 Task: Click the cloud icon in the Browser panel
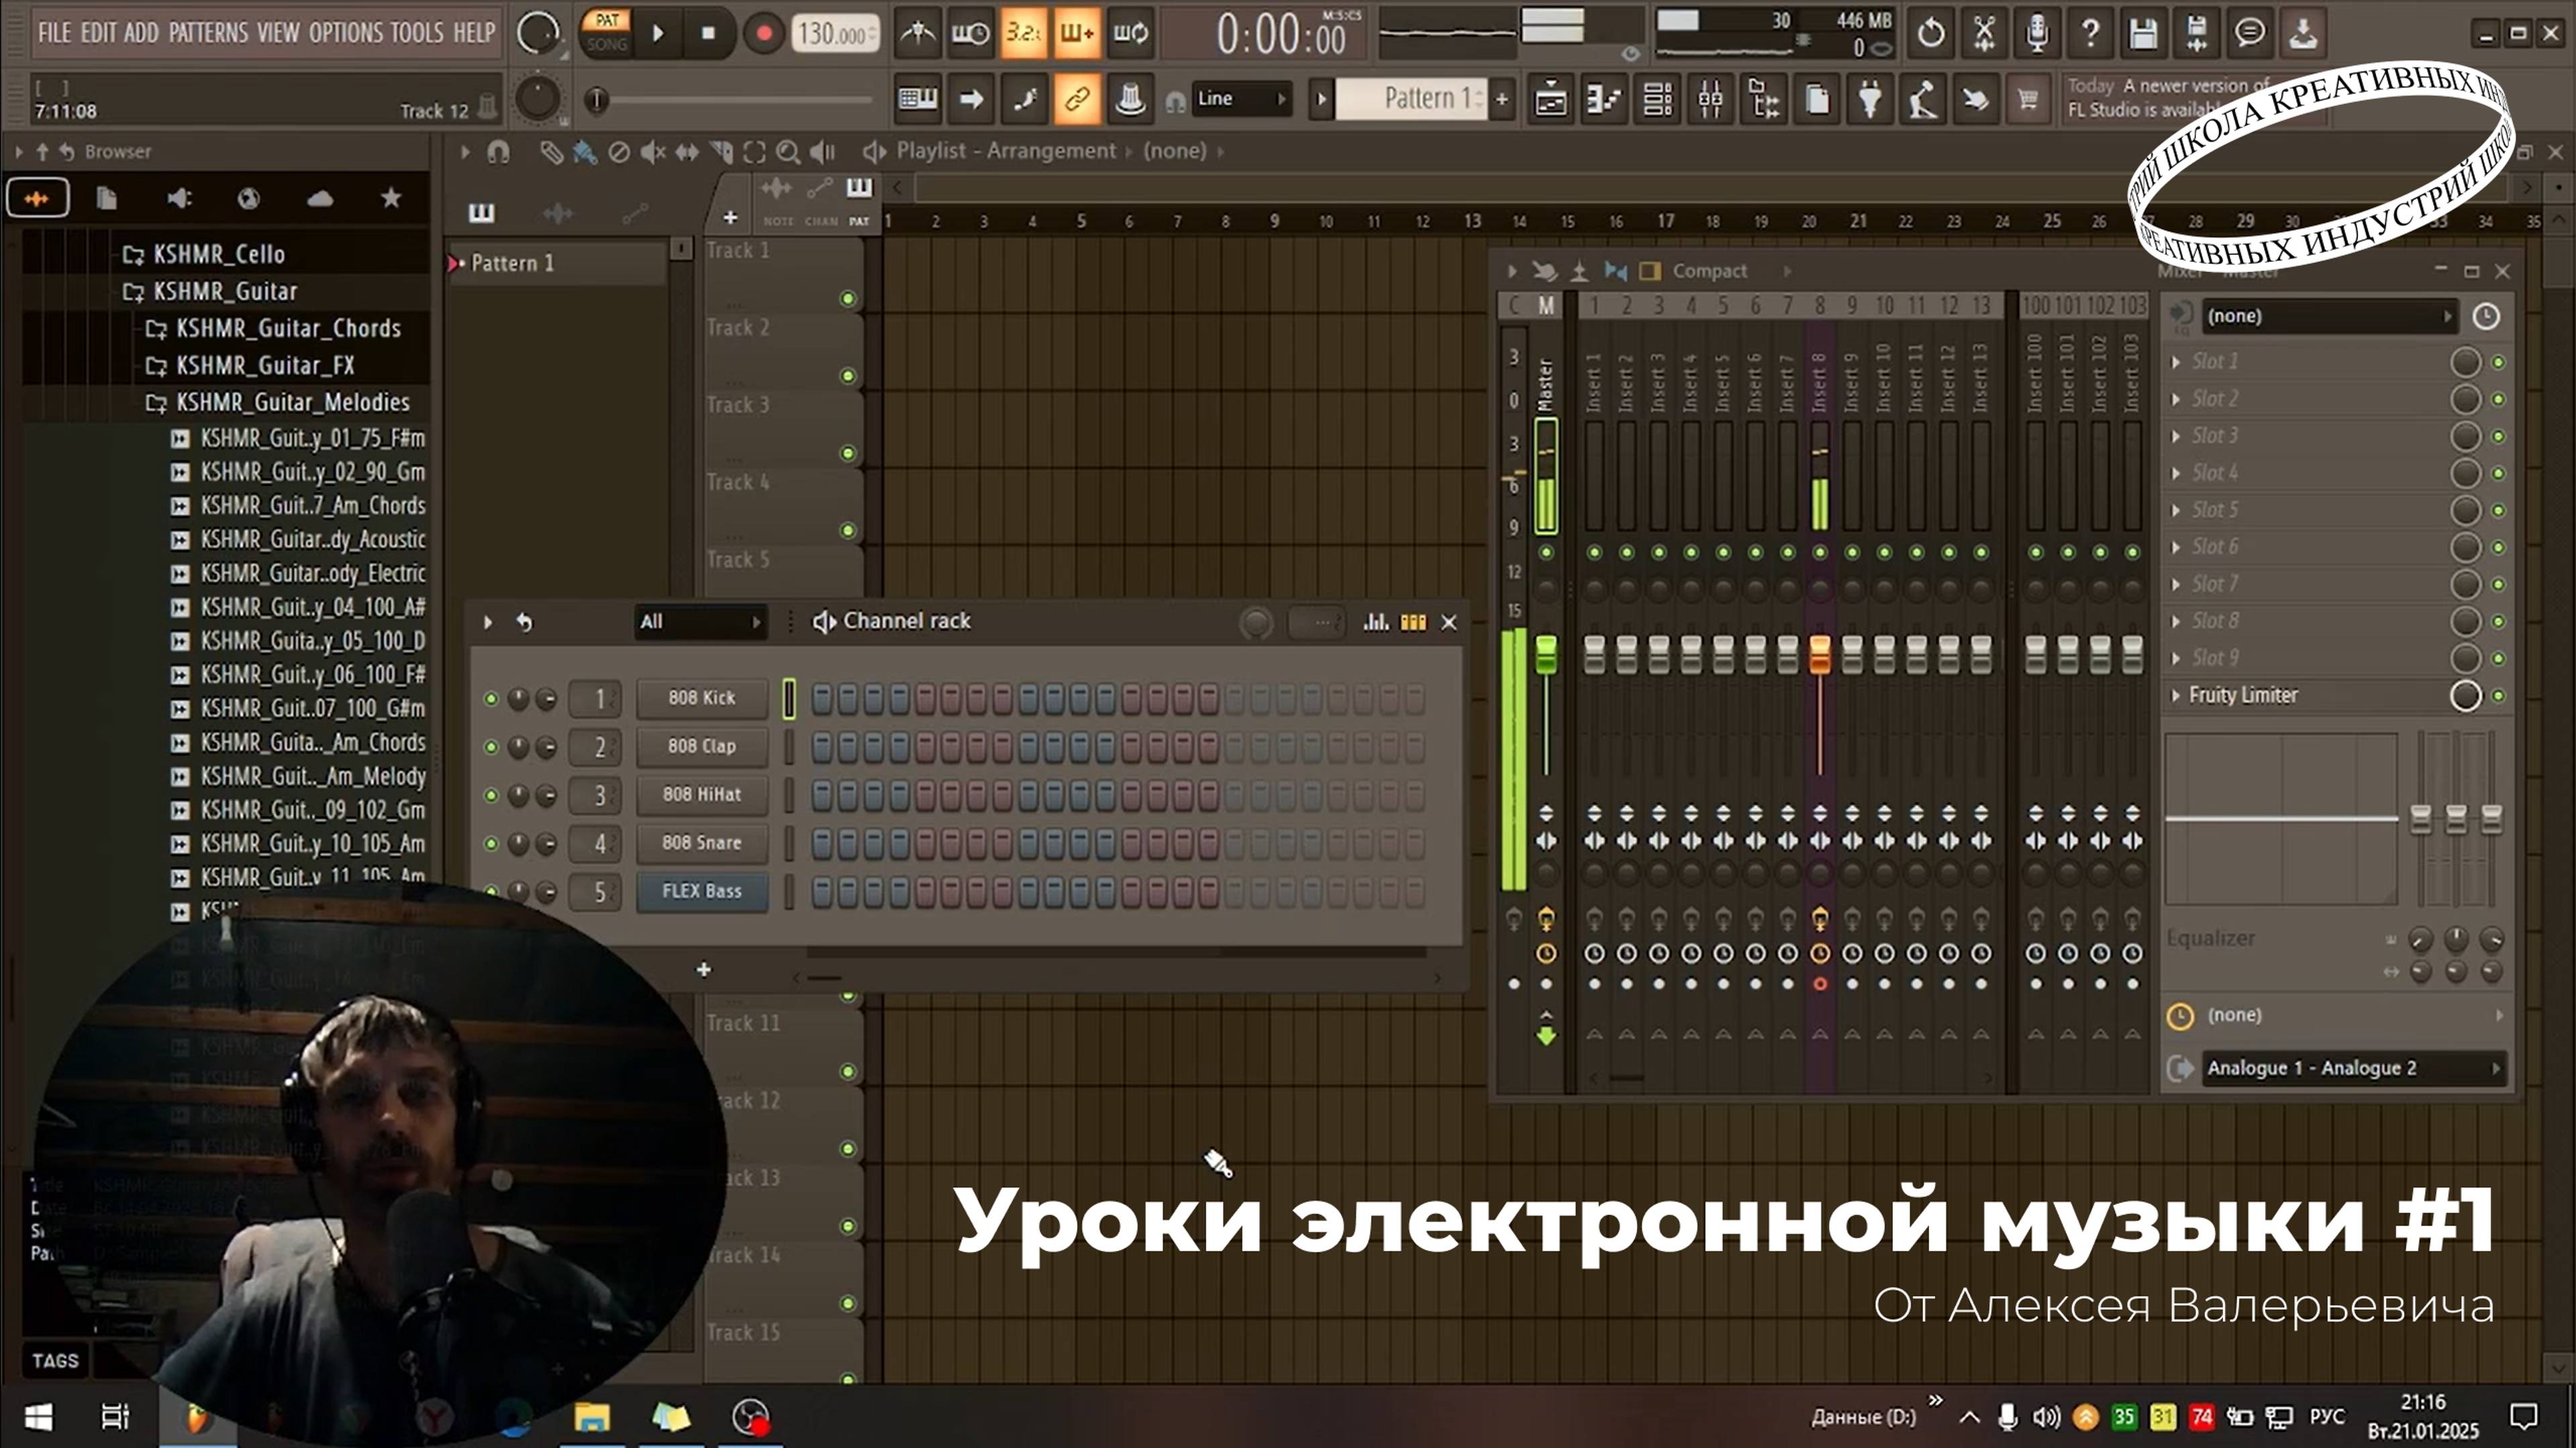coord(319,198)
